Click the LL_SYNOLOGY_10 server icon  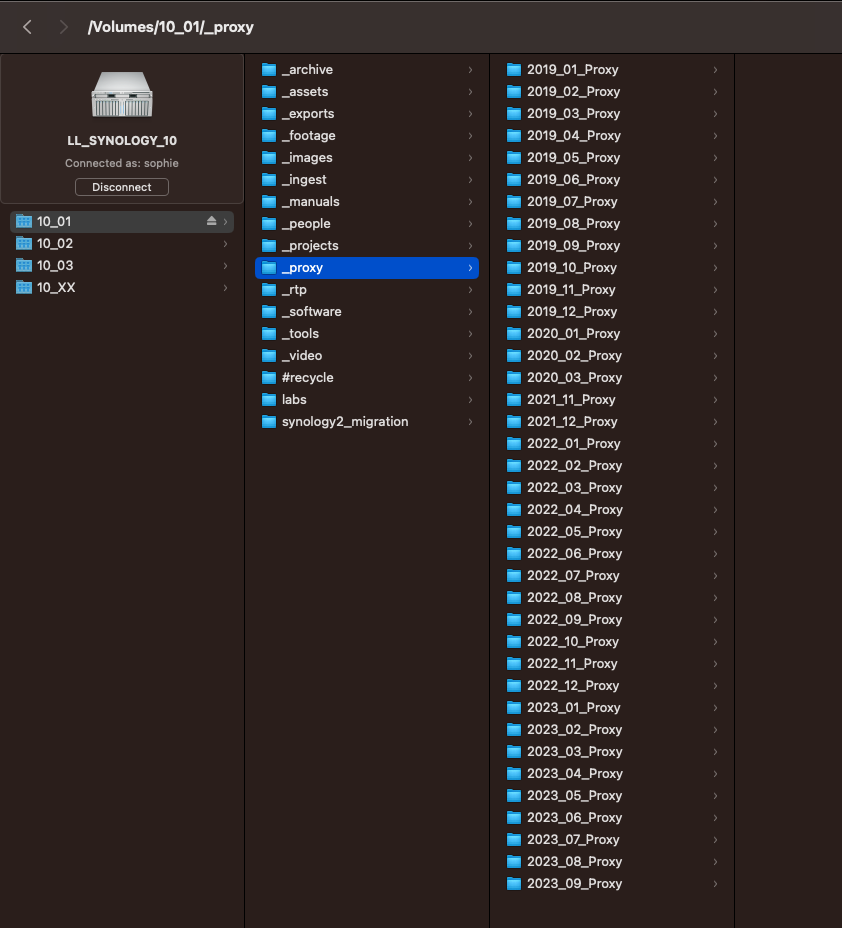coord(122,97)
